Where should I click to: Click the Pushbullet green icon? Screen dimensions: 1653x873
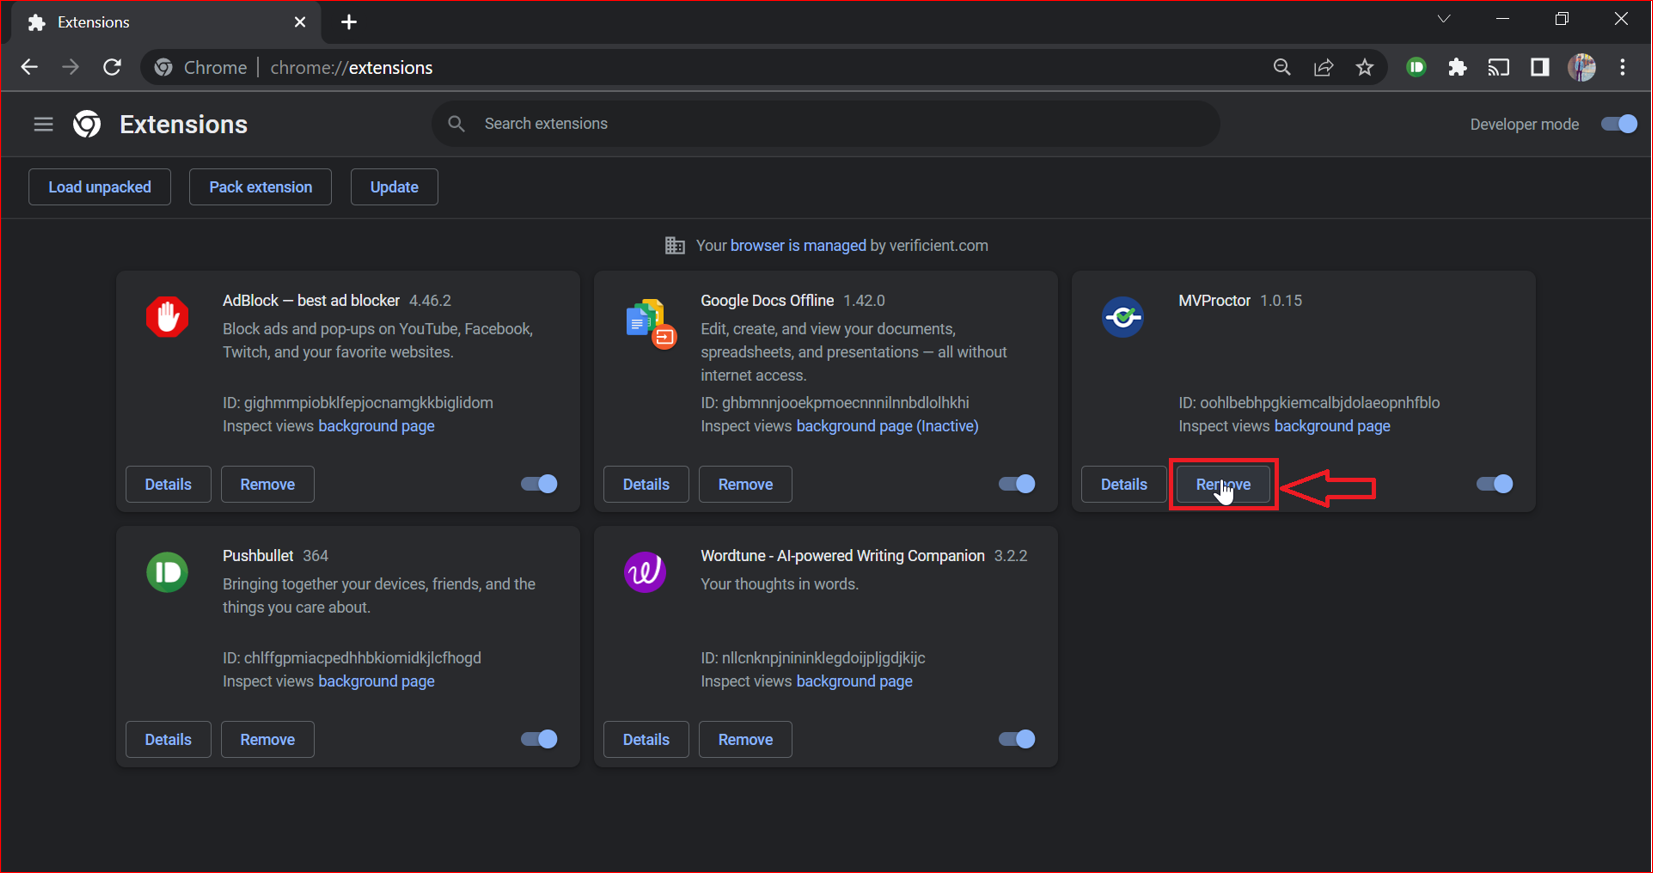pyautogui.click(x=167, y=572)
